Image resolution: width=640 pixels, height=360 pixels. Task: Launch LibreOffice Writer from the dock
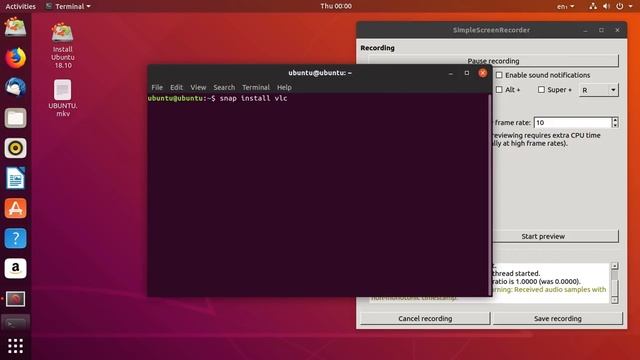point(16,178)
